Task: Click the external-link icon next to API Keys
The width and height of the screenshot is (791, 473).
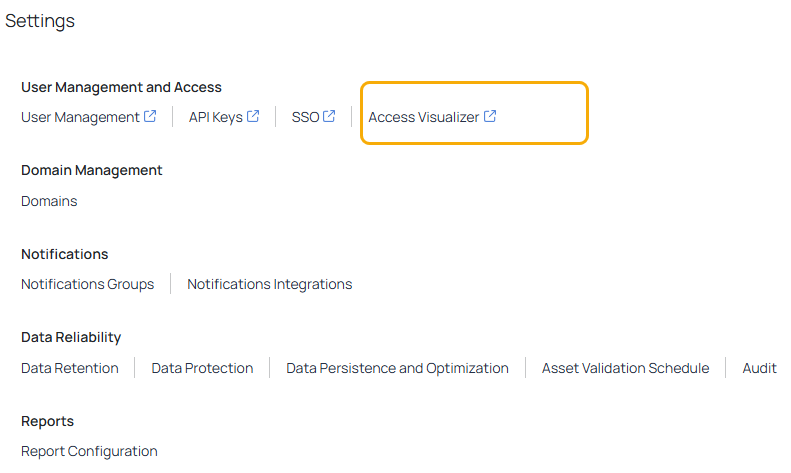Action: pos(253,116)
